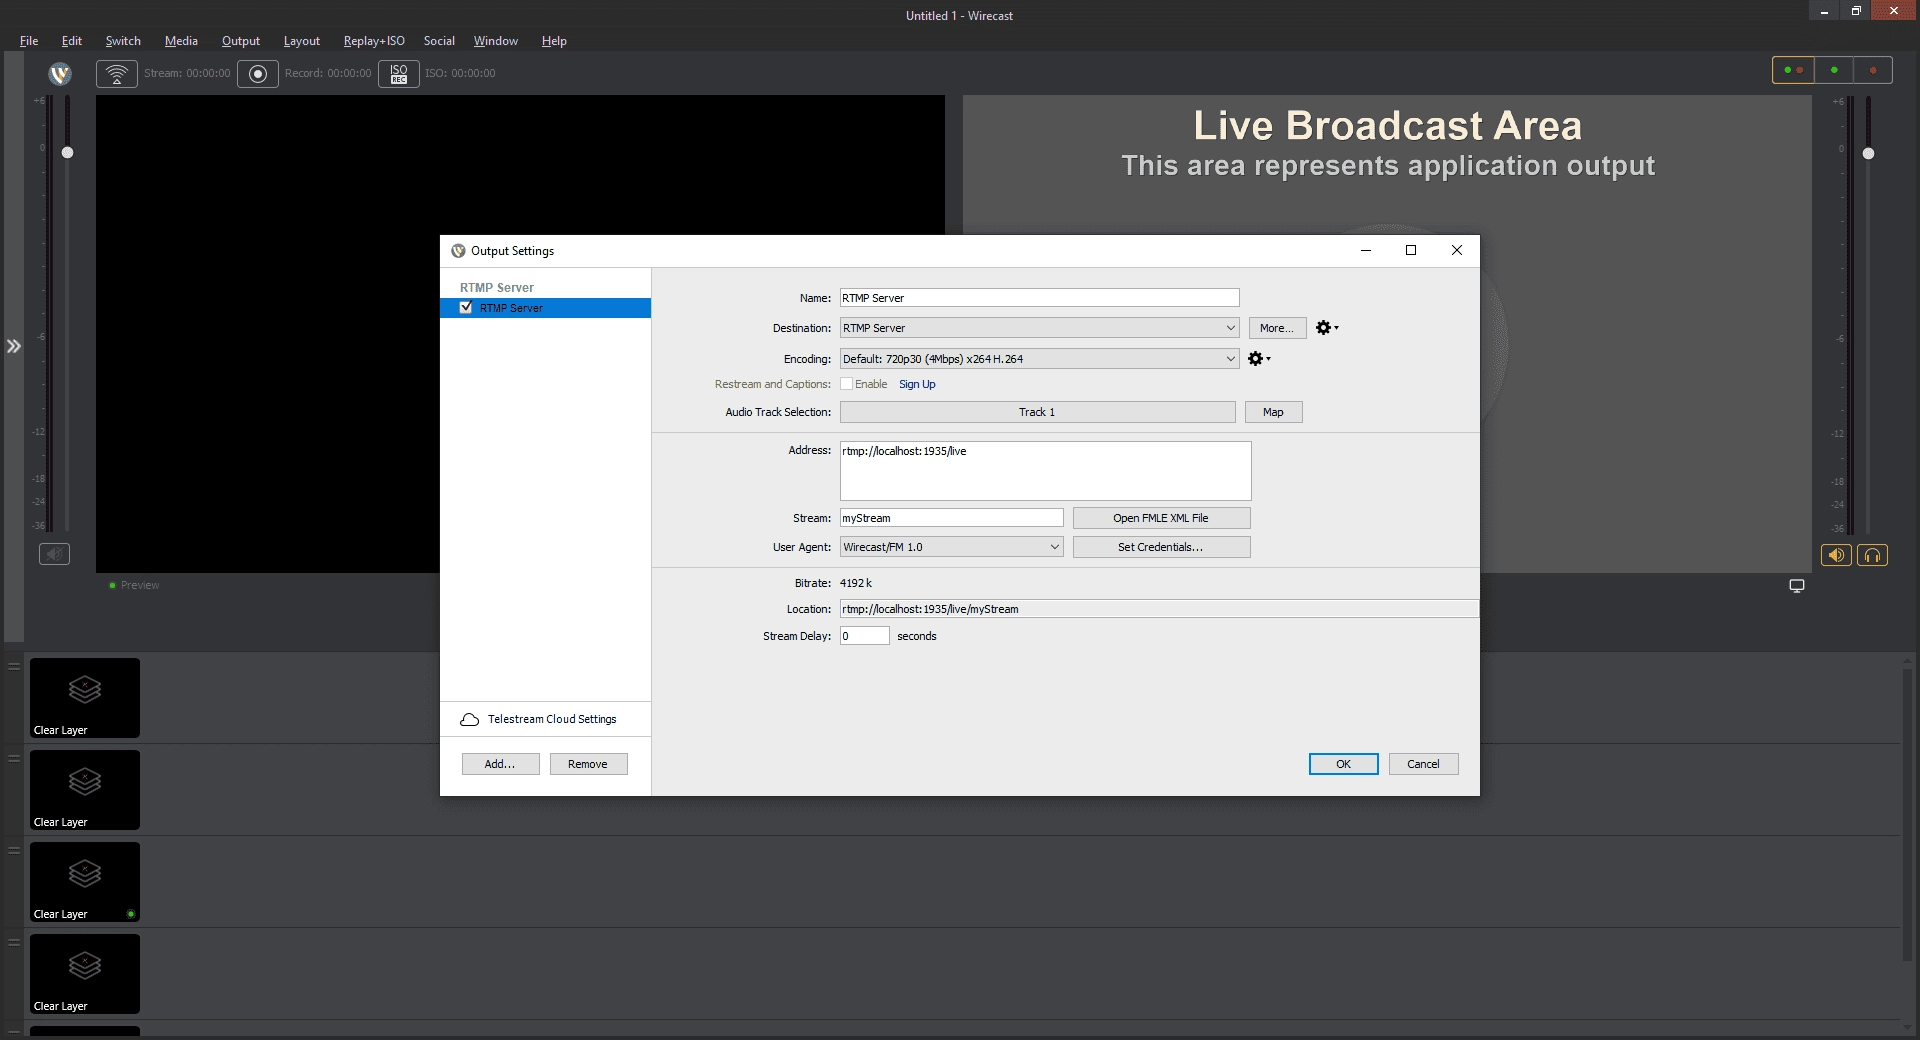
Task: Open Telestream Cloud Settings
Action: coord(545,719)
